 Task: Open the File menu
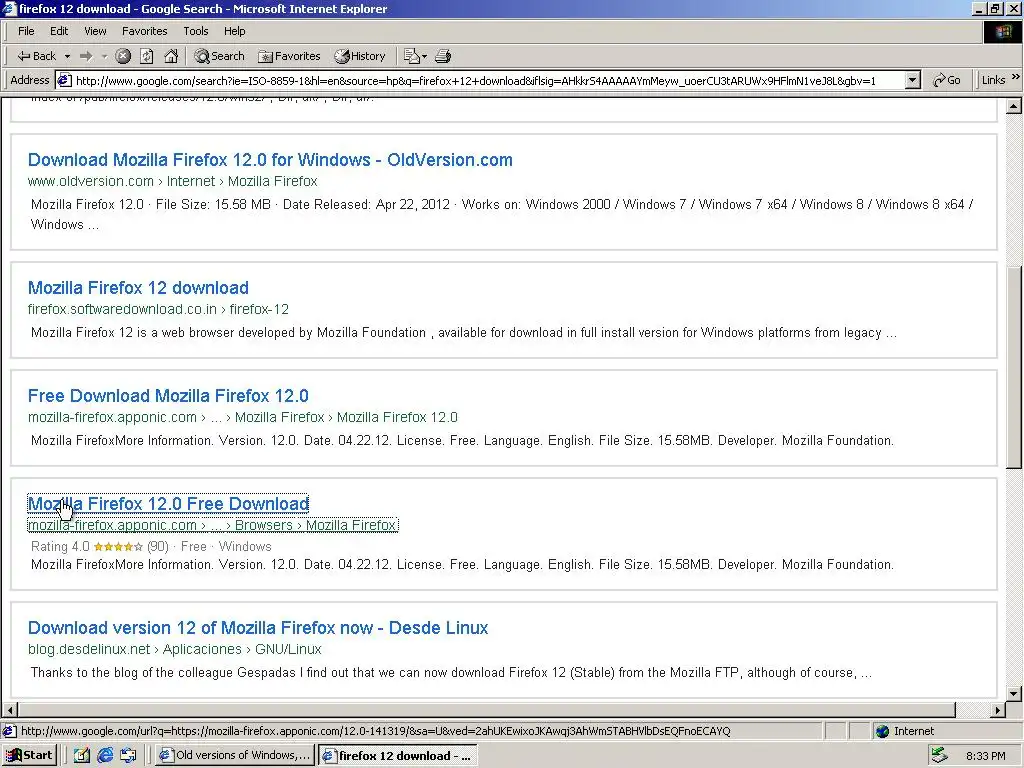pyautogui.click(x=26, y=31)
